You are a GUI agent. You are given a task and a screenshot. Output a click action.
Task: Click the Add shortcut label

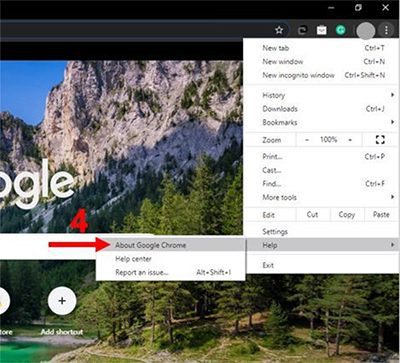tap(62, 332)
